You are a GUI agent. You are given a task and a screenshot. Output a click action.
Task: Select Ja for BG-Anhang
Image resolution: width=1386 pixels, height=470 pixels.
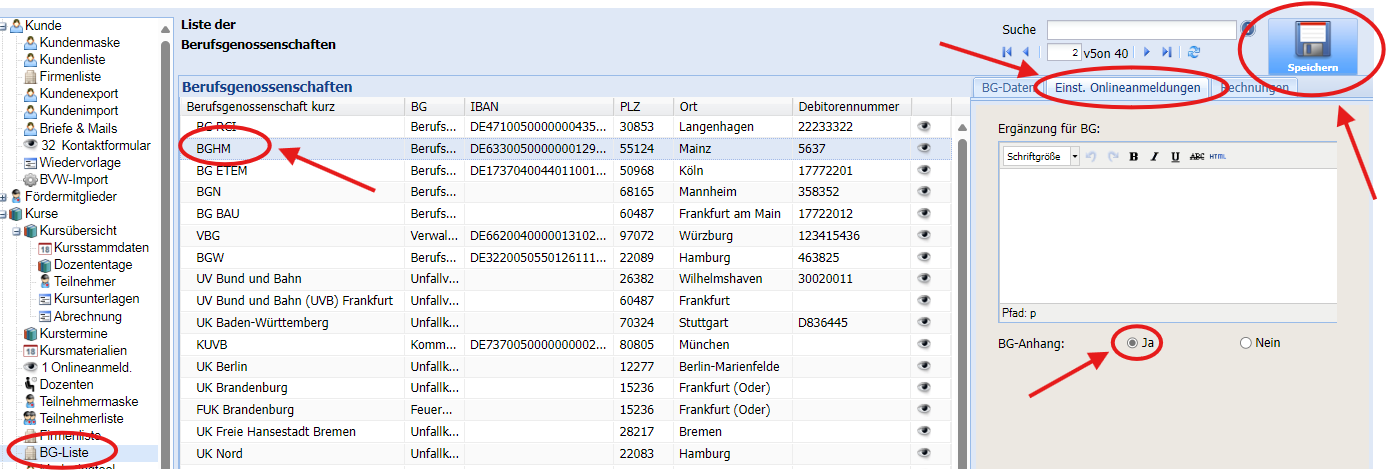tap(1132, 343)
